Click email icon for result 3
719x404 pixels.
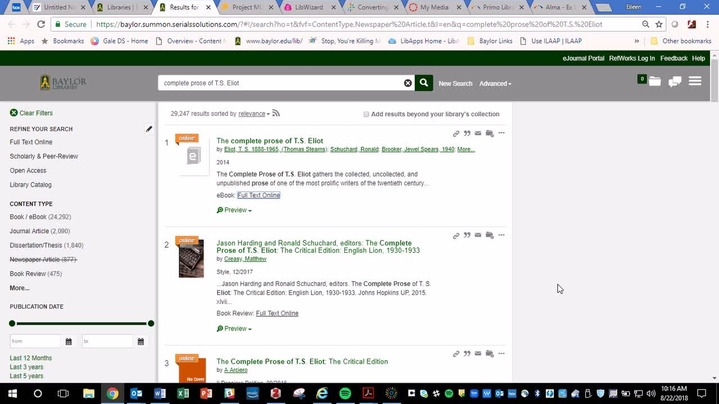[478, 354]
